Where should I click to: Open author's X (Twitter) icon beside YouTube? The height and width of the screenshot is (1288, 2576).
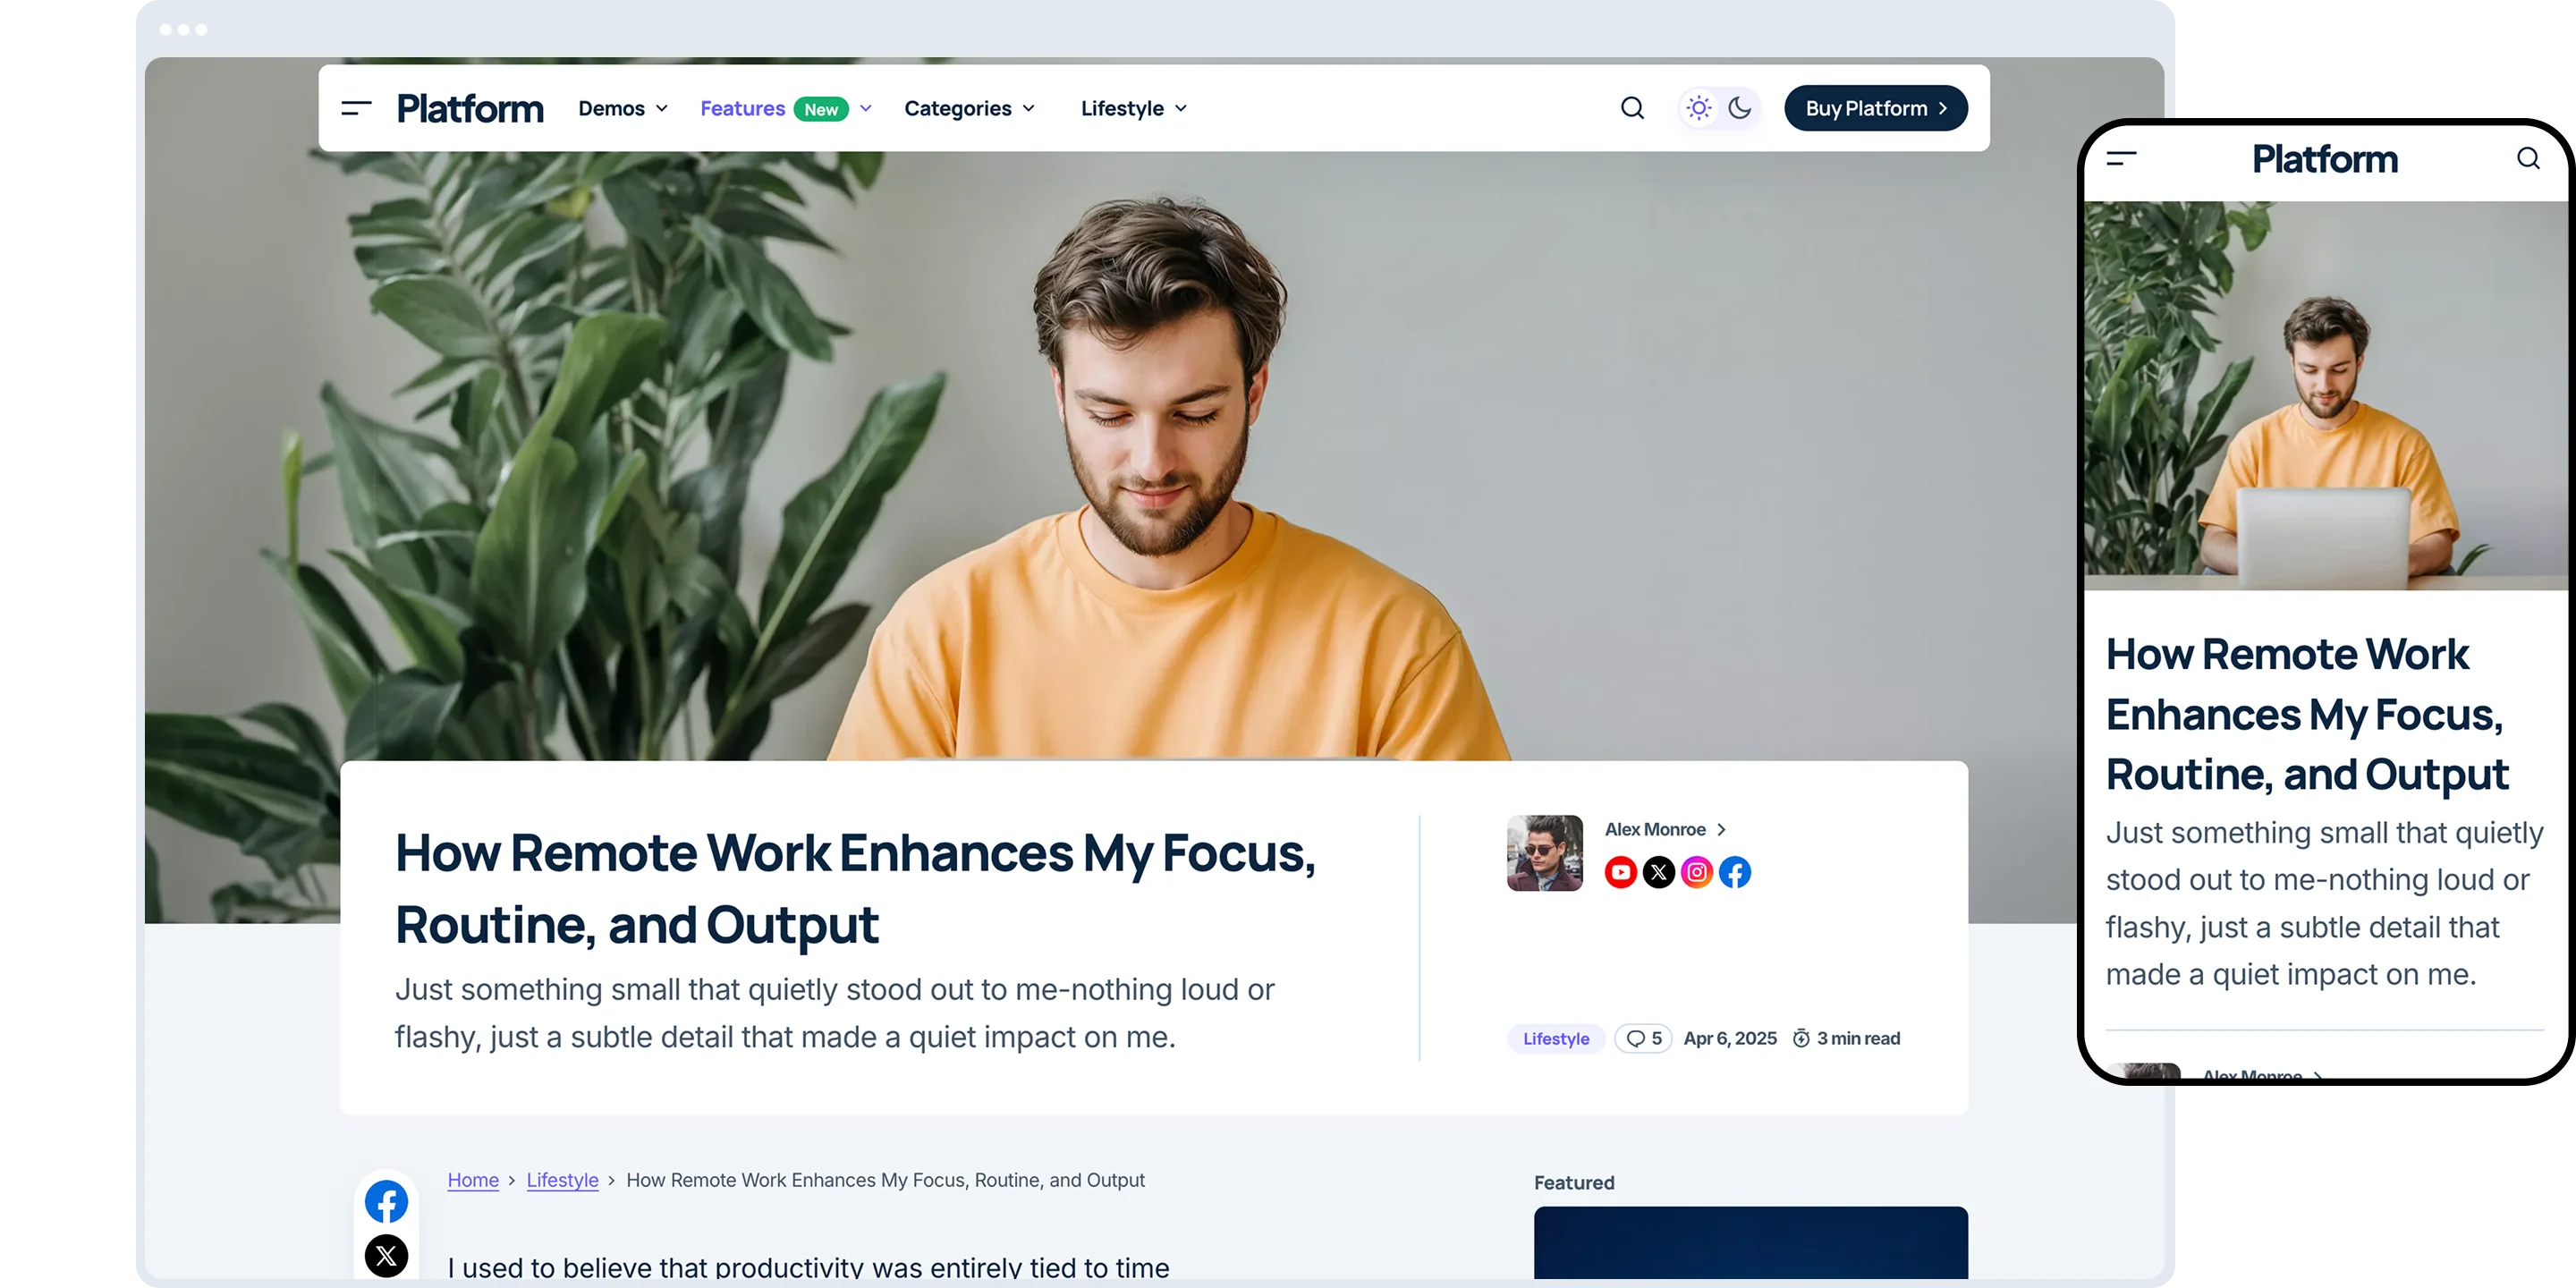1658,872
